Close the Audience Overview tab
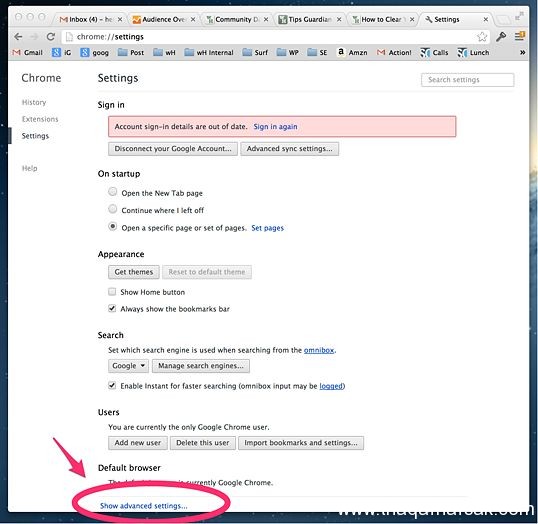 pos(193,20)
